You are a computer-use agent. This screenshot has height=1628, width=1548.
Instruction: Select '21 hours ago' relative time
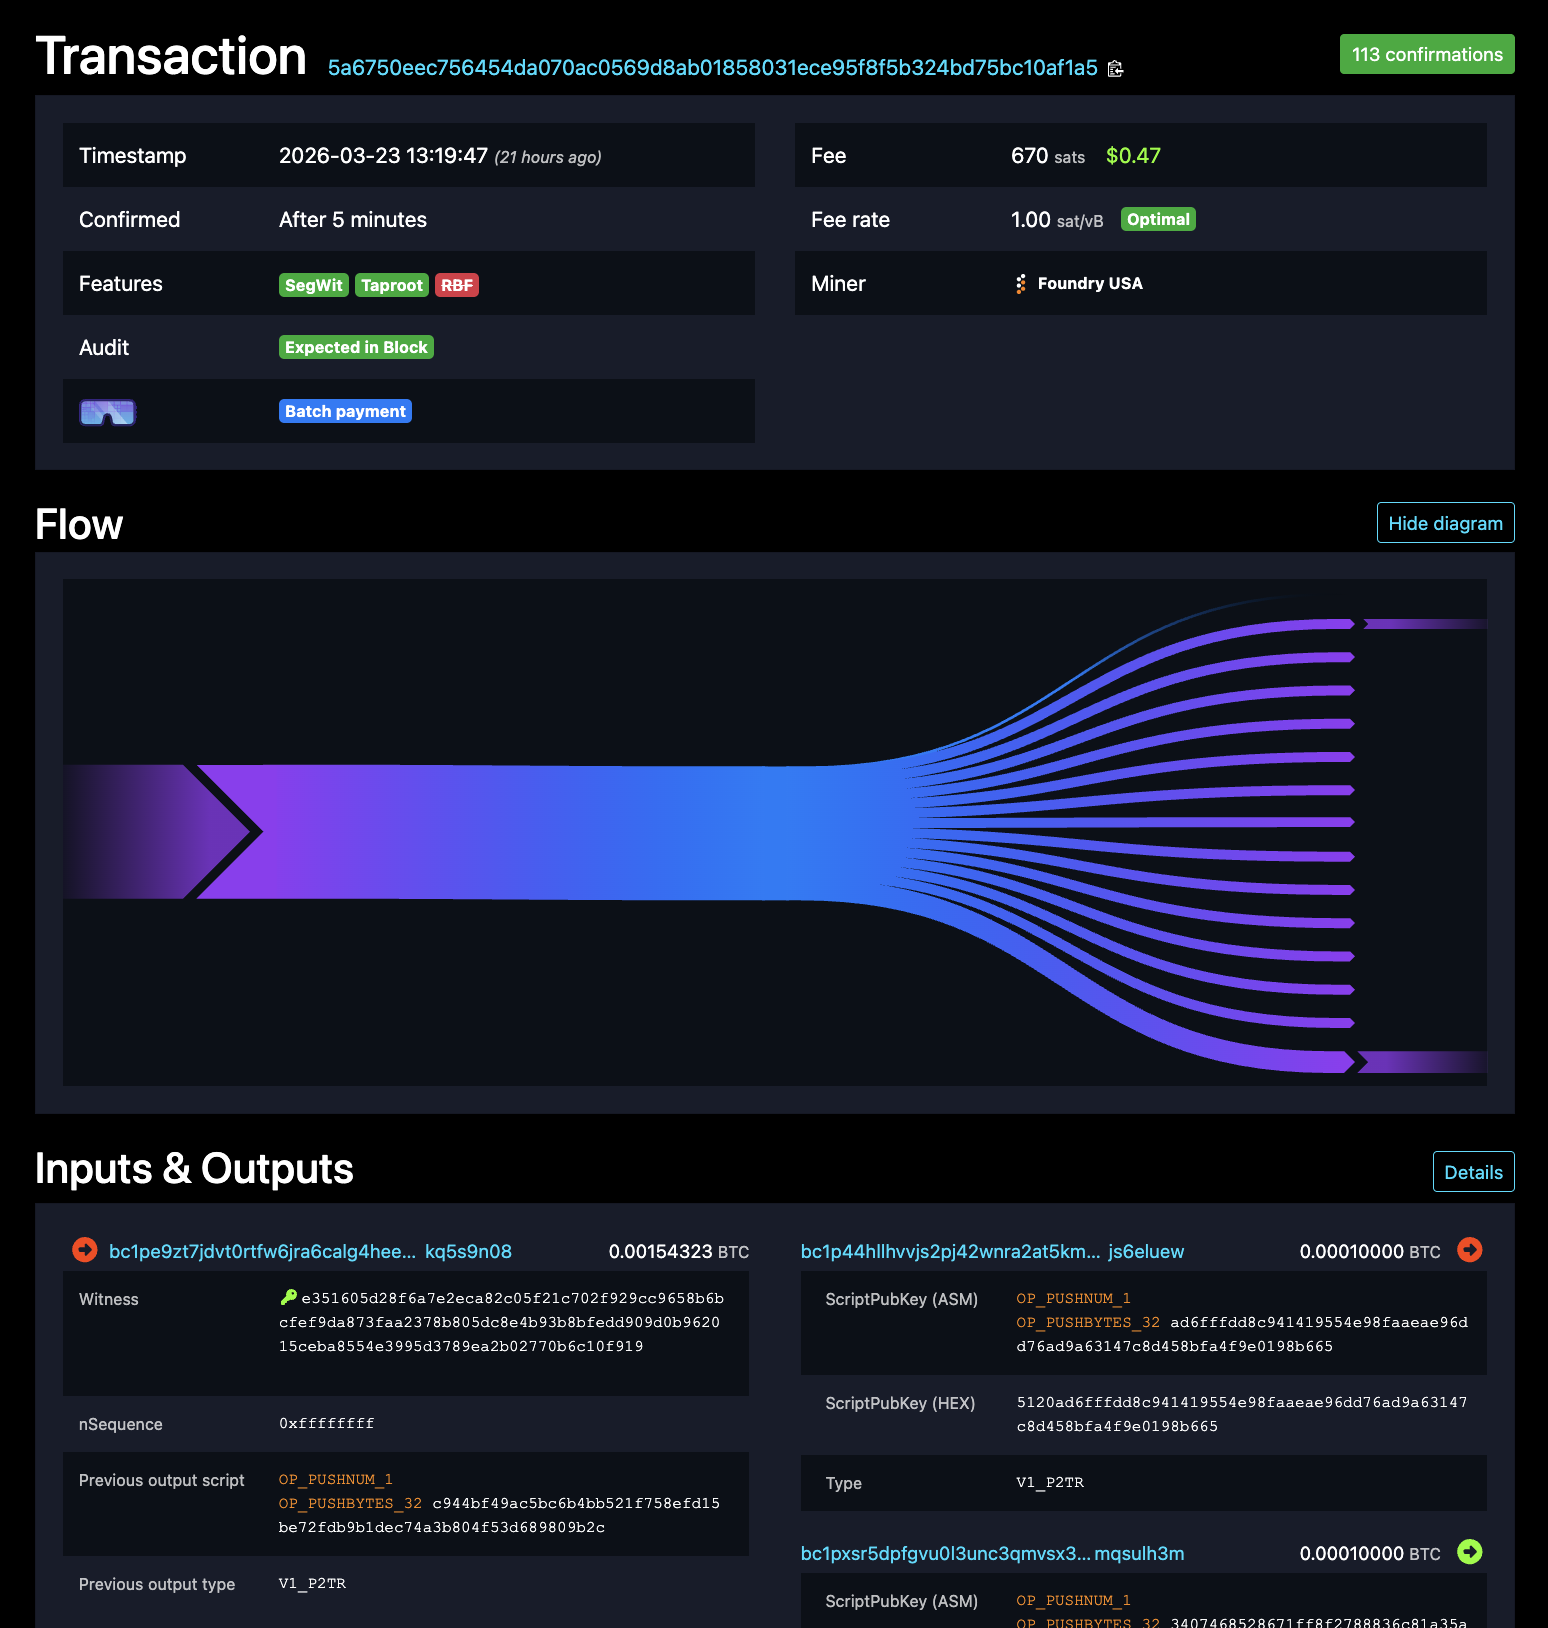coord(548,157)
